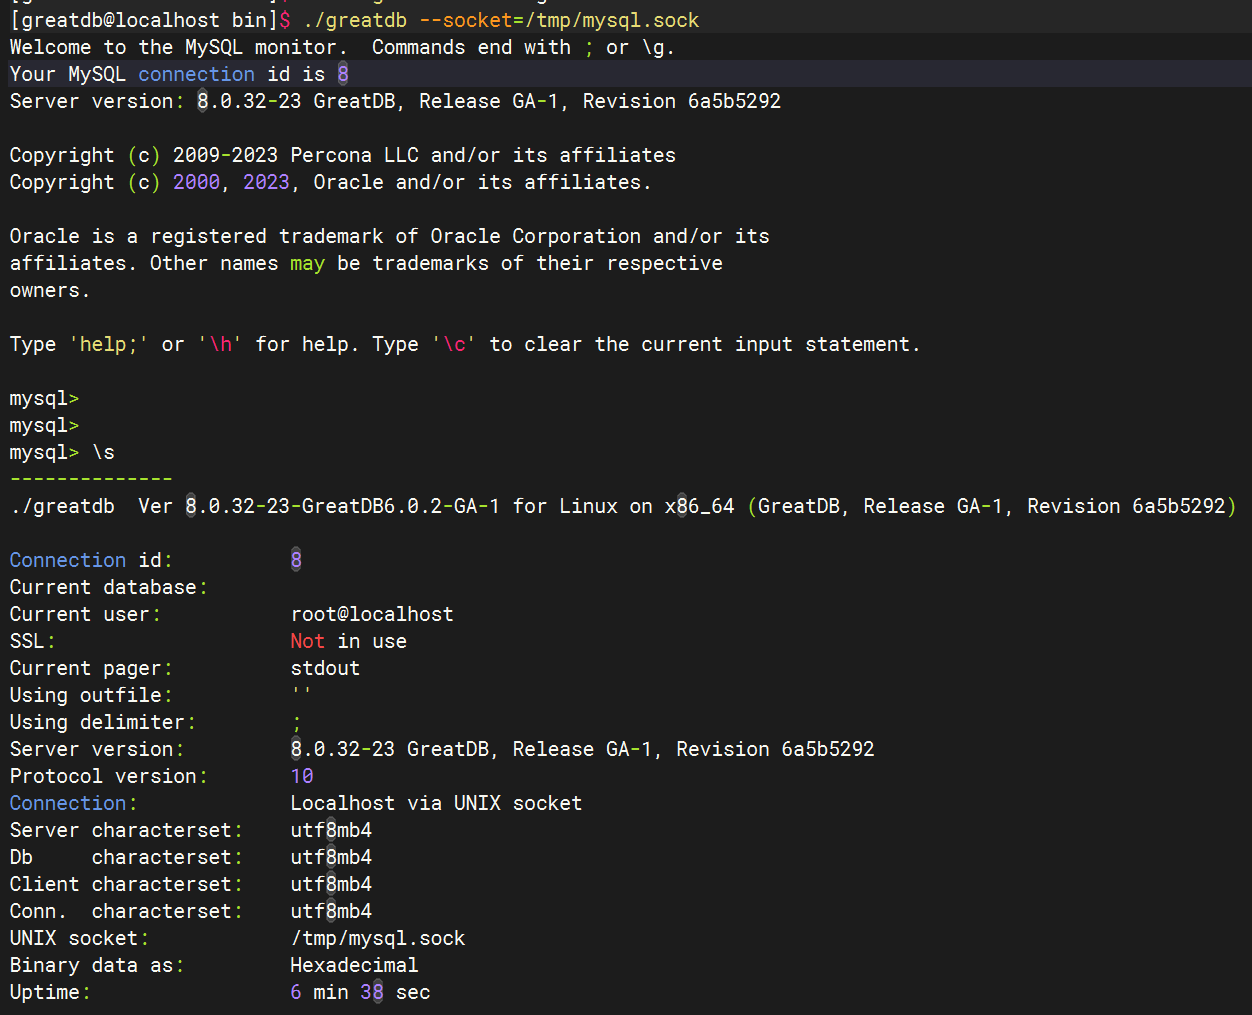The height and width of the screenshot is (1015, 1252).
Task: Click the protocol version value '10'
Action: pos(302,776)
